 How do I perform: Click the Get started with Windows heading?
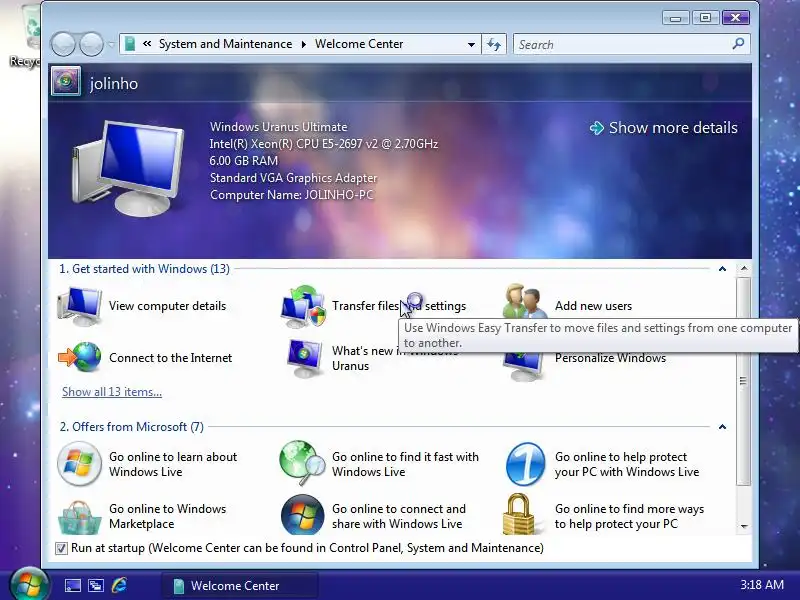144,269
